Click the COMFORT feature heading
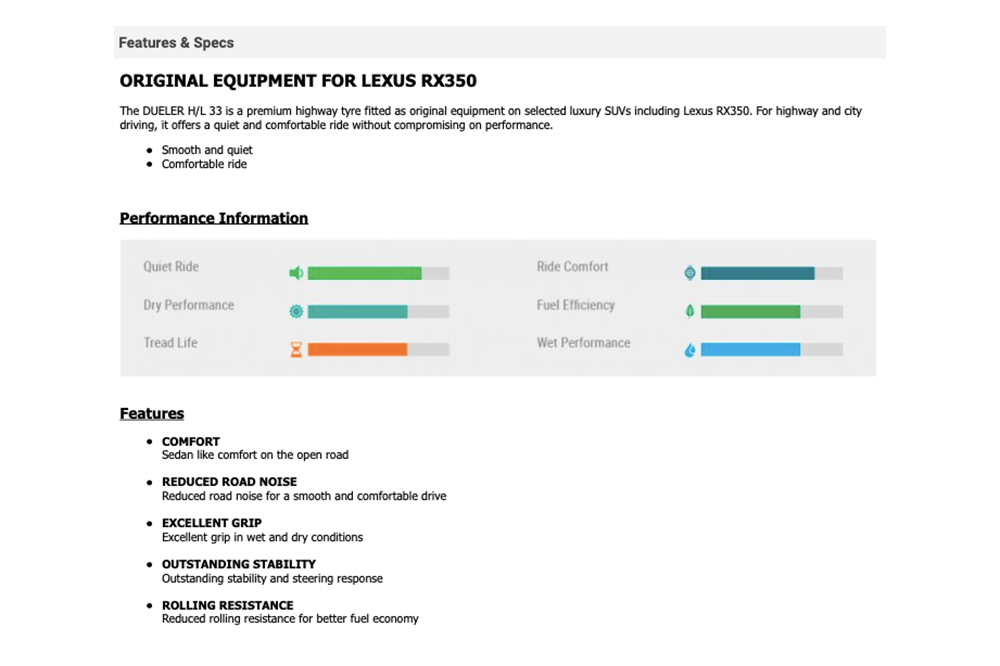Screen dimensions: 1000x666 [191, 441]
